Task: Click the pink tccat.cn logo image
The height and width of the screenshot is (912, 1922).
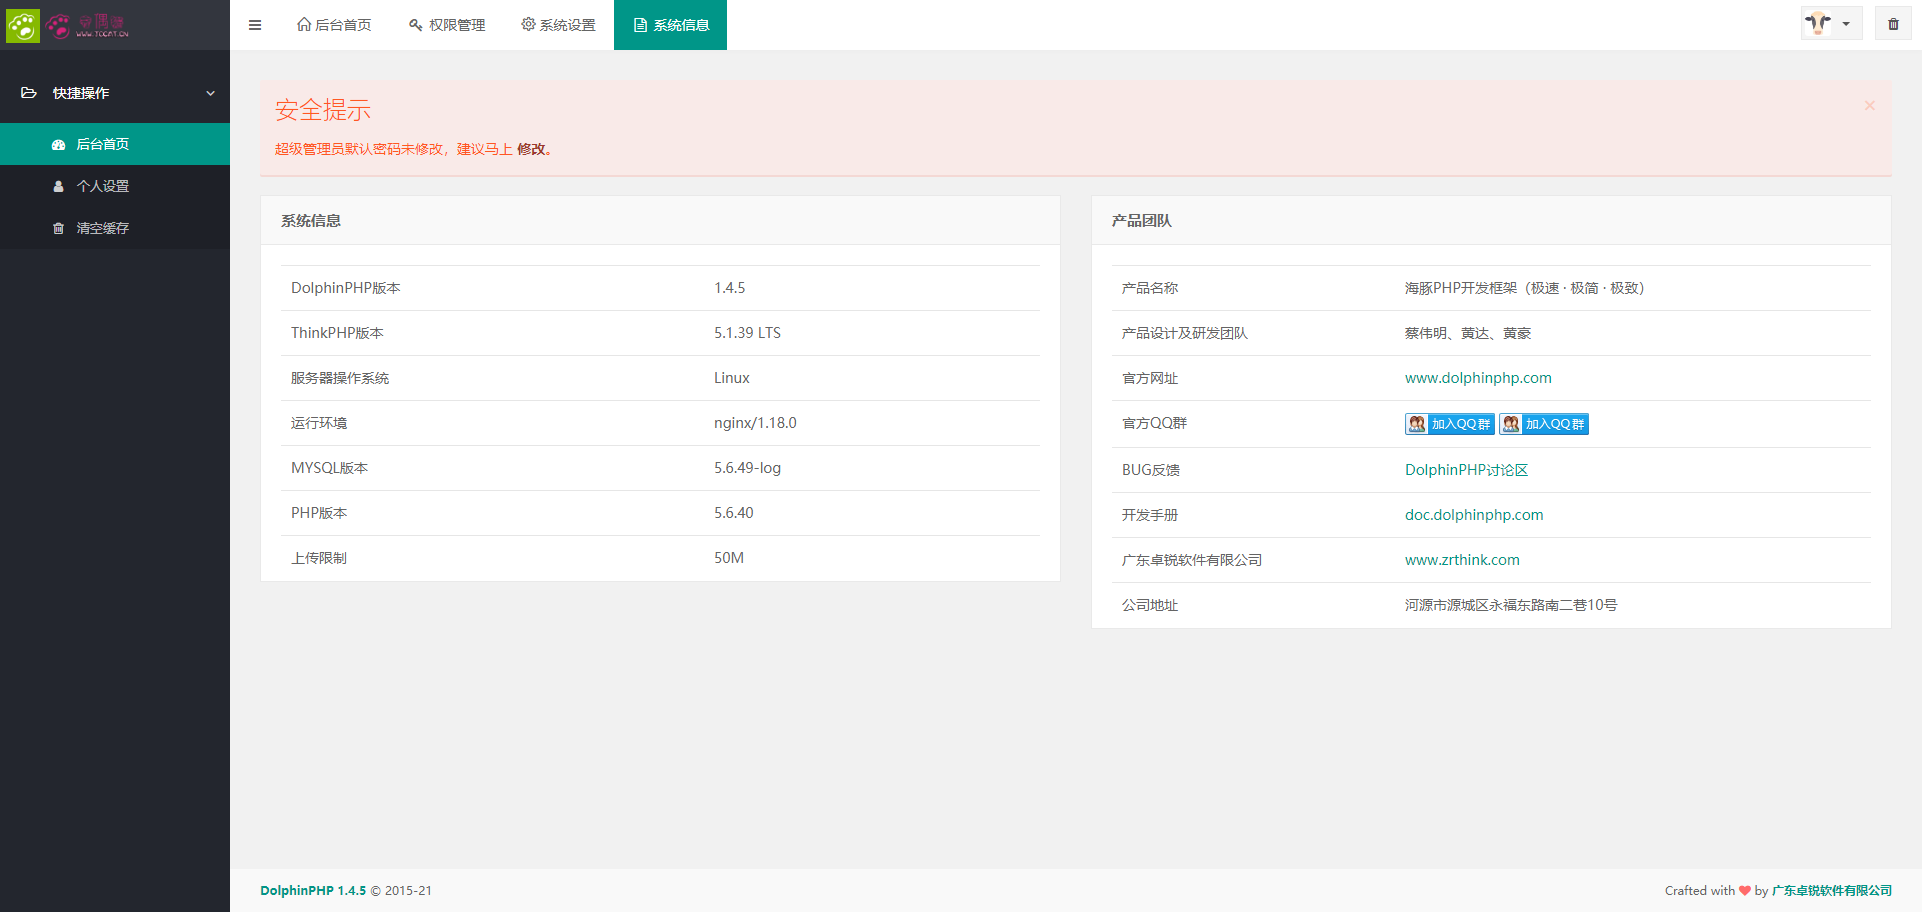Action: (88, 25)
